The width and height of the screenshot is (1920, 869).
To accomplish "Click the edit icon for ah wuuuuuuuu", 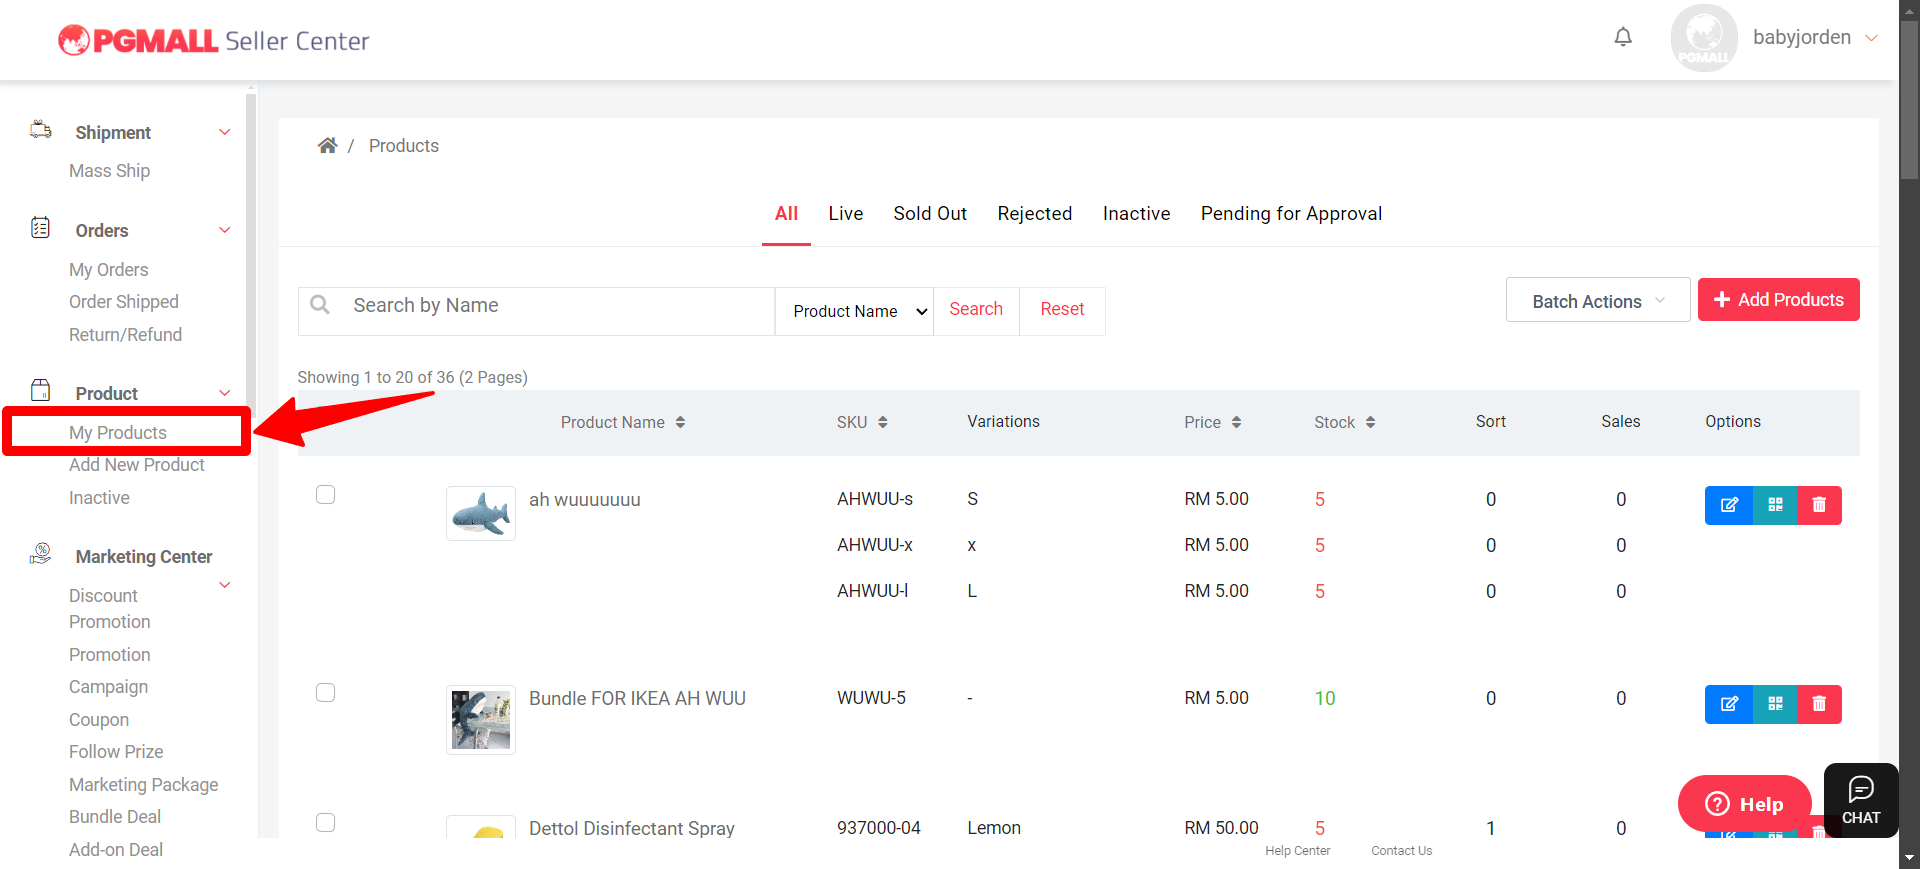I will click(x=1728, y=505).
